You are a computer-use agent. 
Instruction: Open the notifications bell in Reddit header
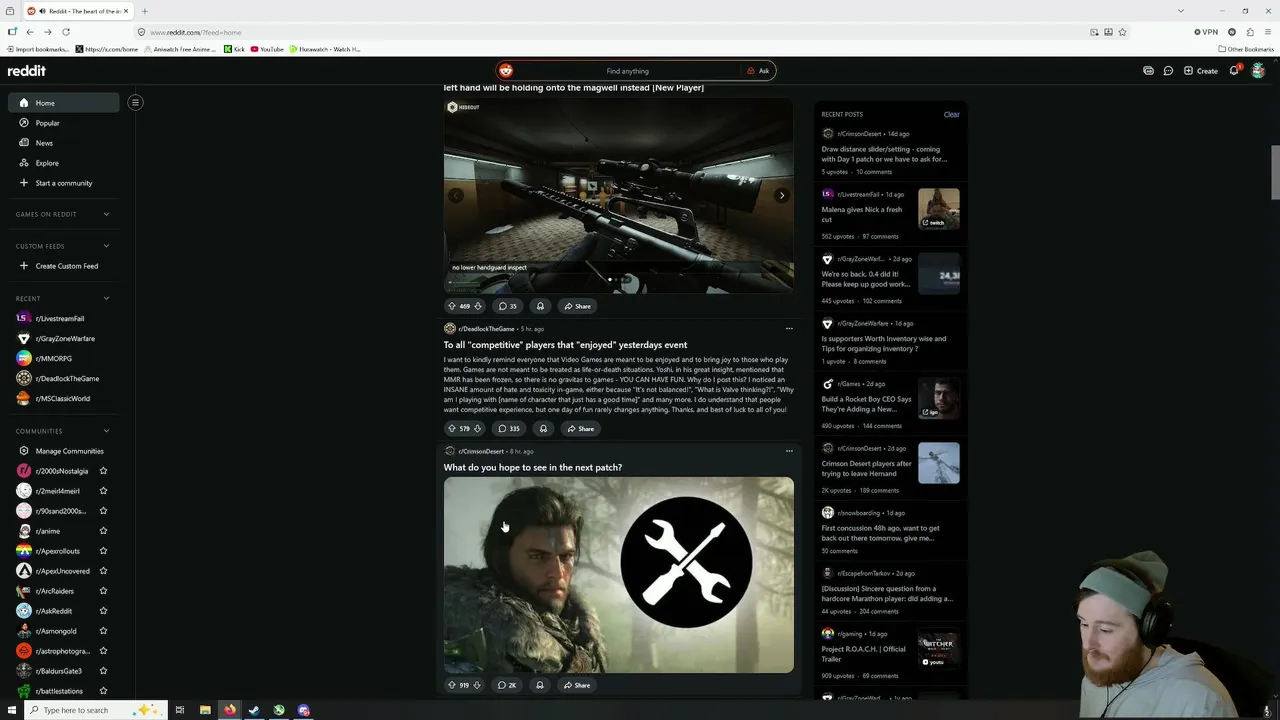pos(1234,71)
